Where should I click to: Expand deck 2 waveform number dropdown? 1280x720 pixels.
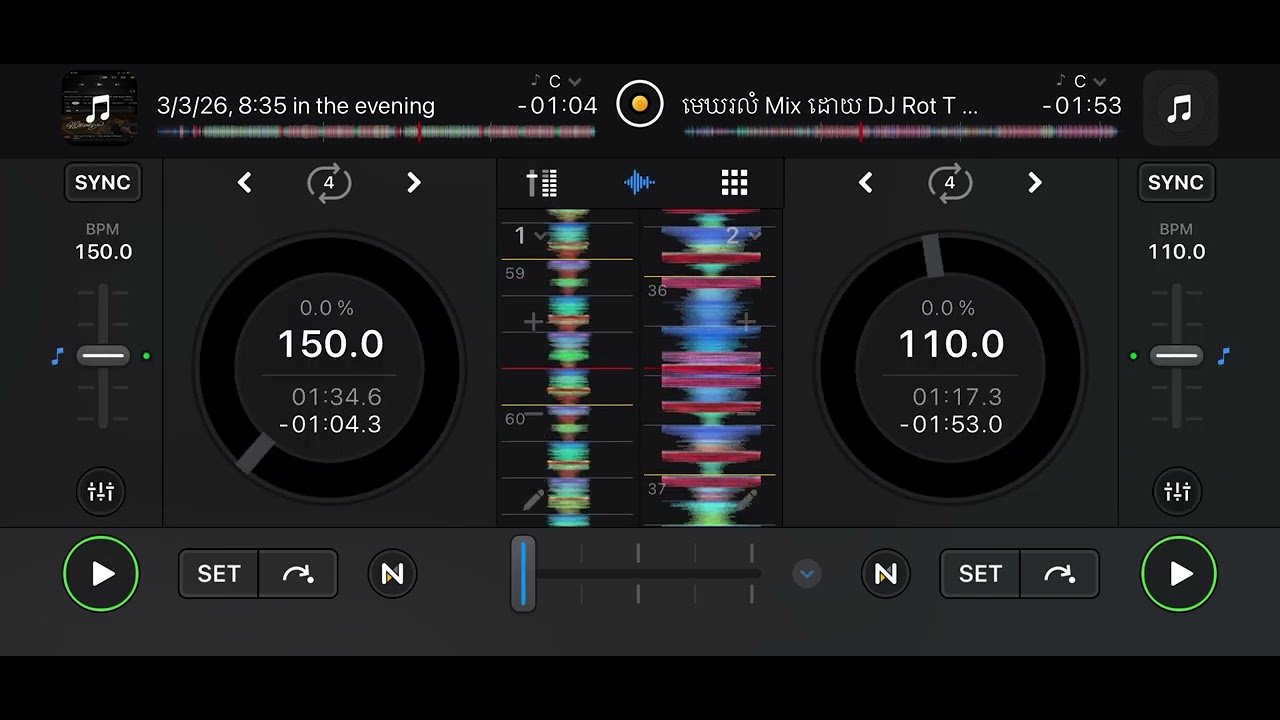(x=743, y=236)
